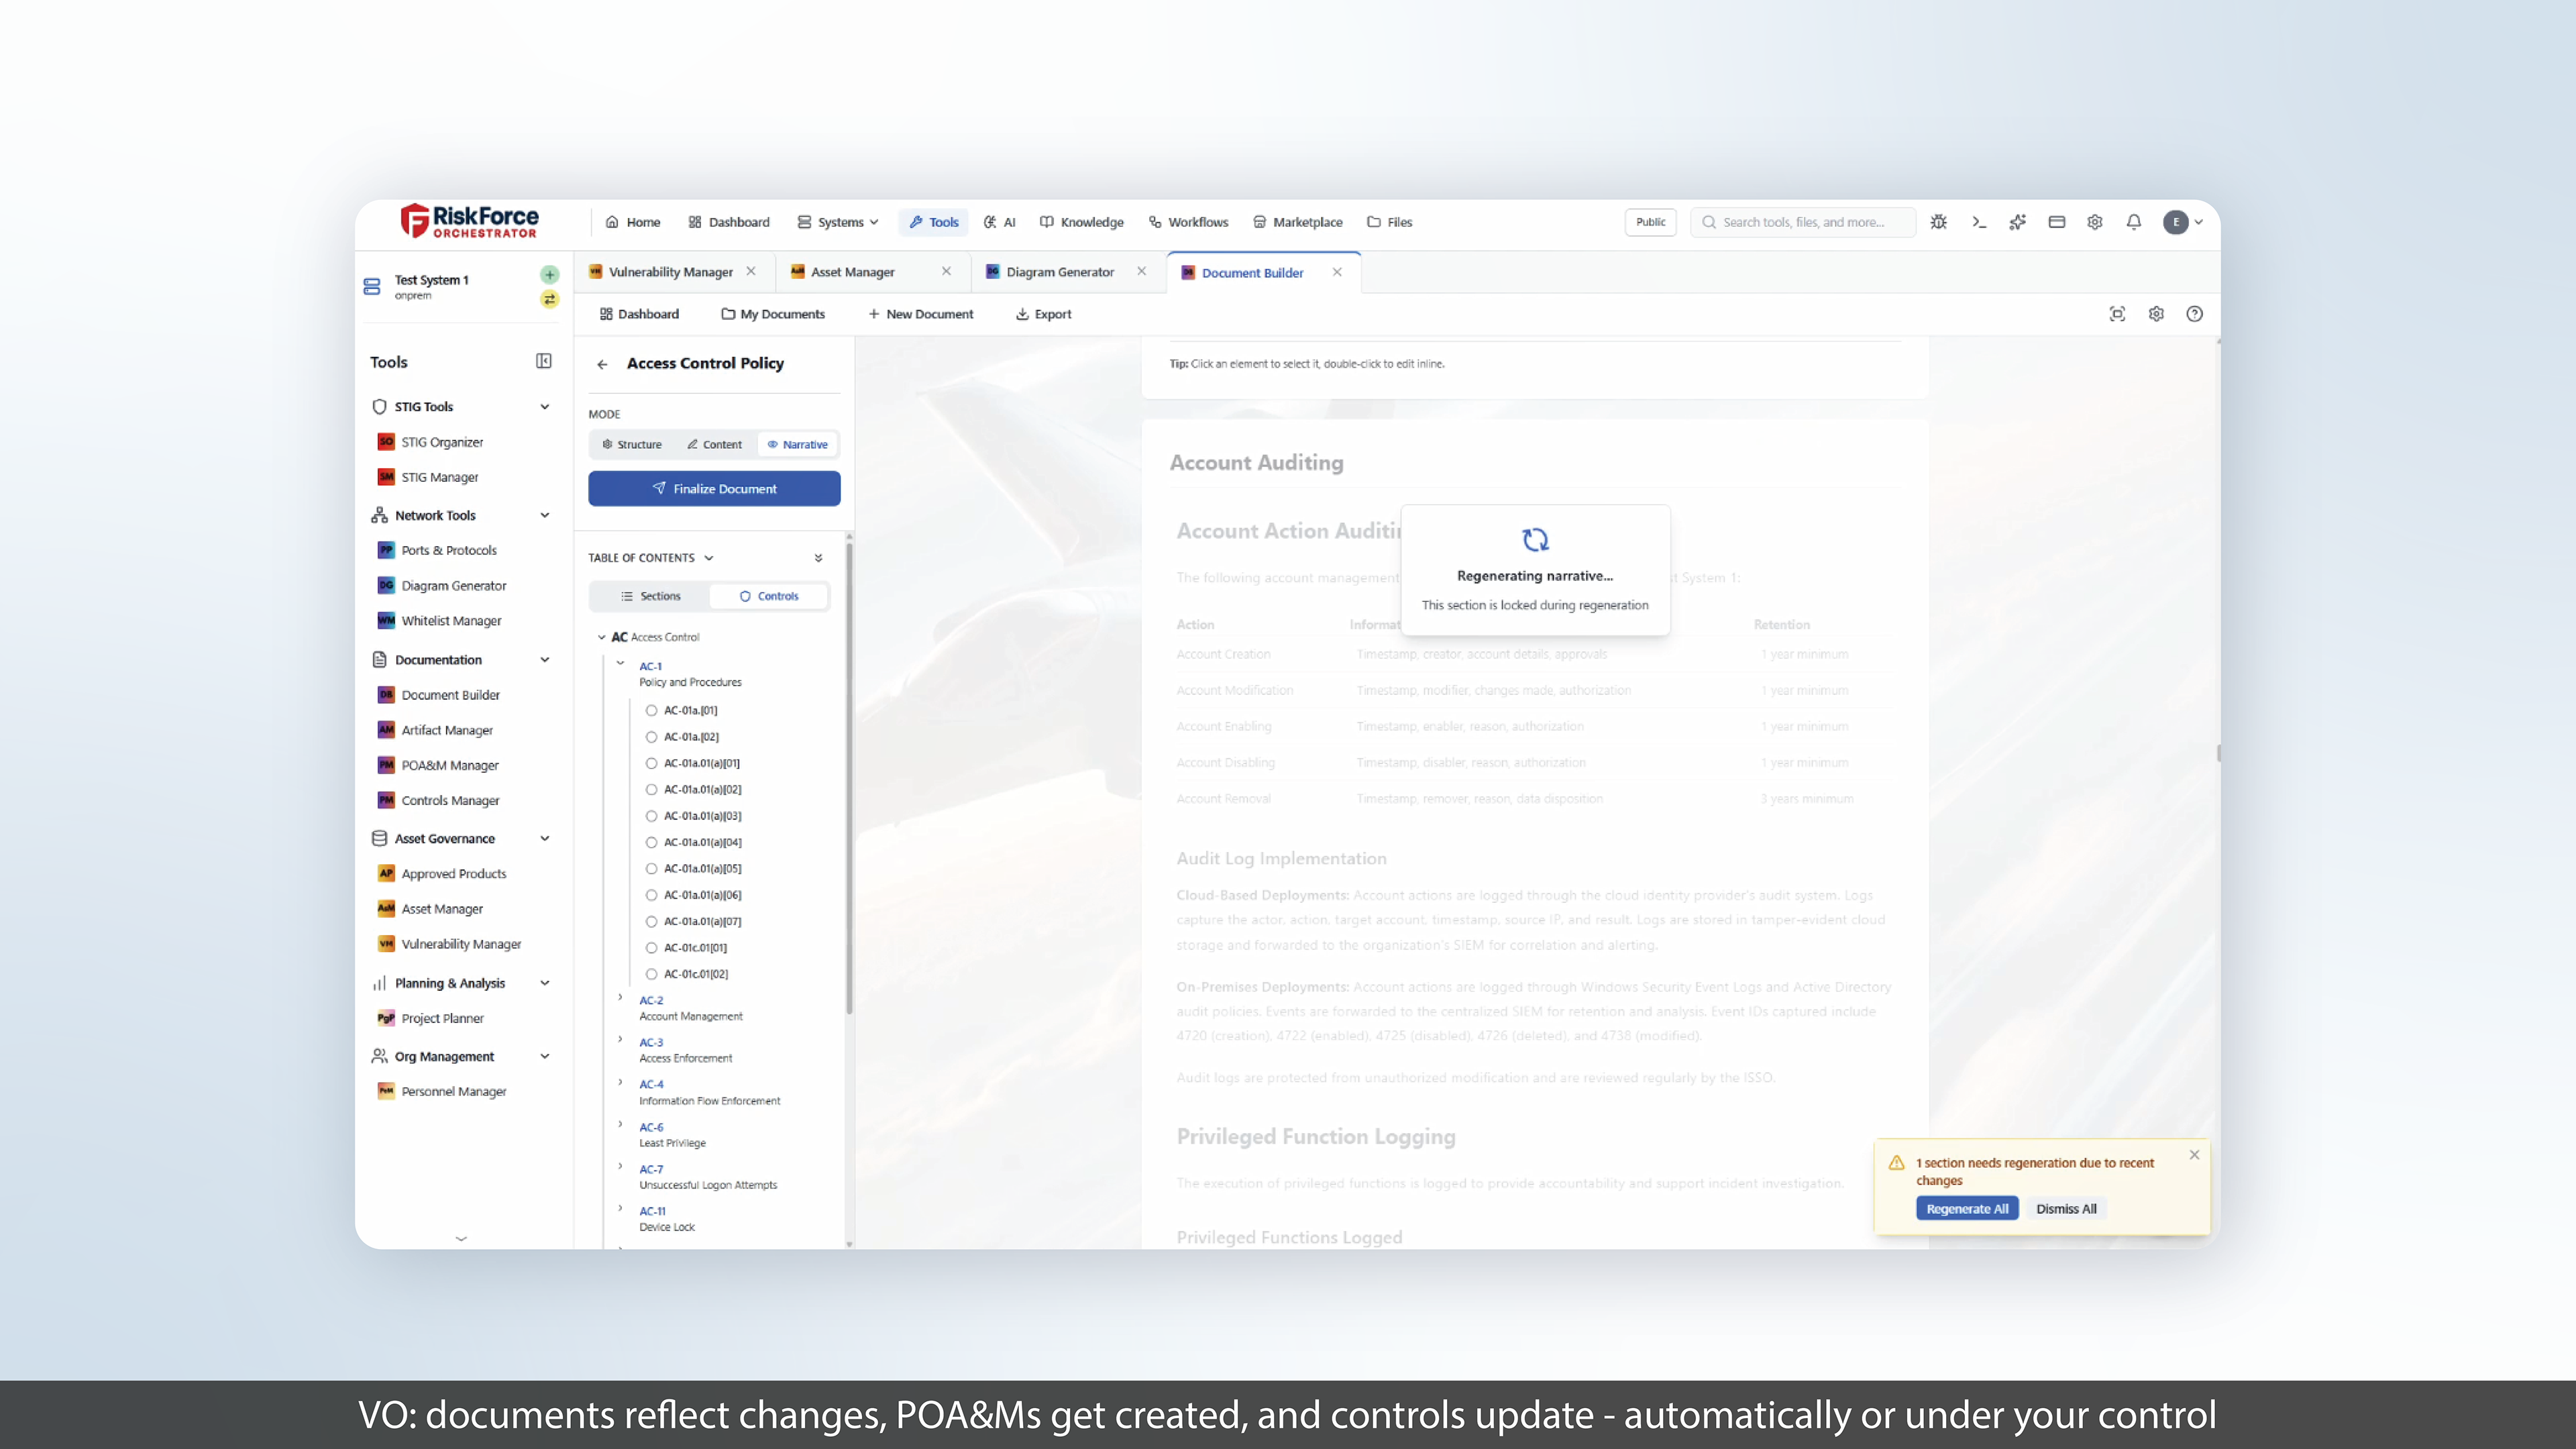Screen dimensions: 2576x1449
Task: Click the bug report icon in header
Action: (1938, 222)
